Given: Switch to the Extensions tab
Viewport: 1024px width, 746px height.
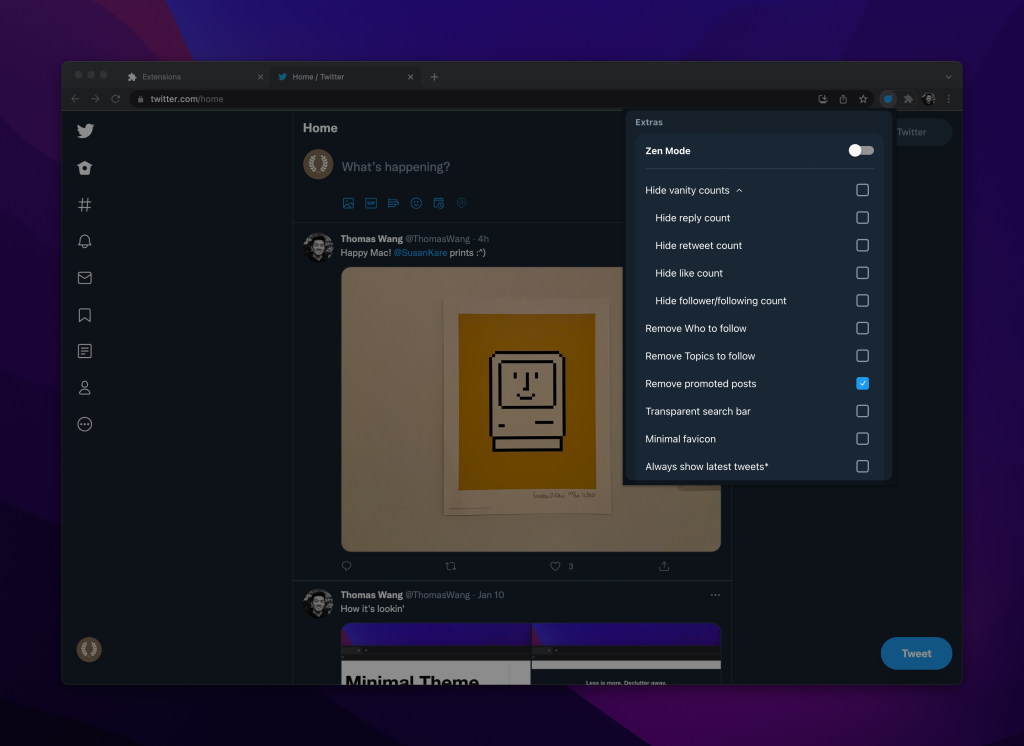Looking at the screenshot, I should 196,76.
